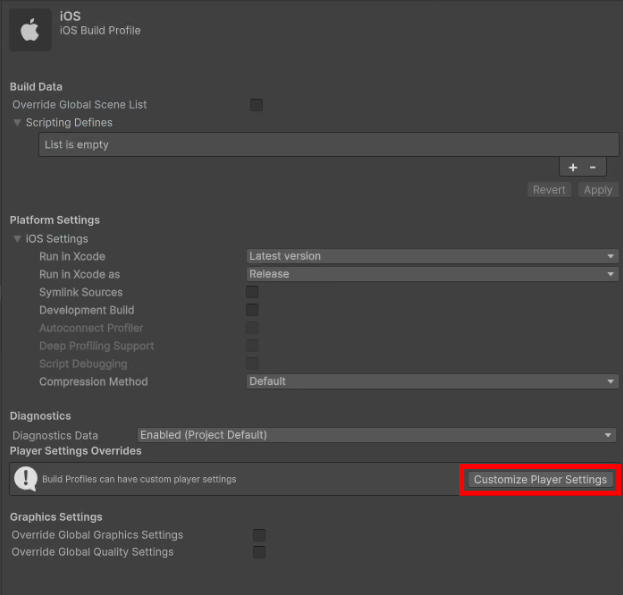
Task: Enable Override Global Scene List checkbox
Action: tap(256, 105)
